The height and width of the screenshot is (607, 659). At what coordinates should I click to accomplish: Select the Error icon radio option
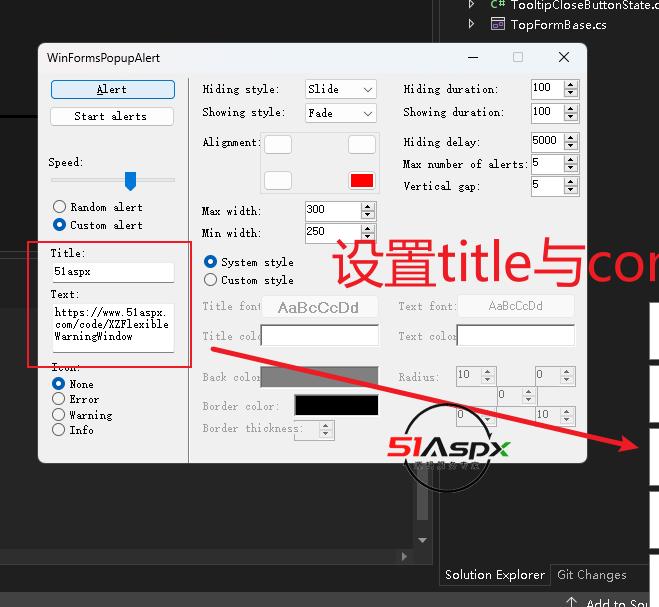(58, 399)
